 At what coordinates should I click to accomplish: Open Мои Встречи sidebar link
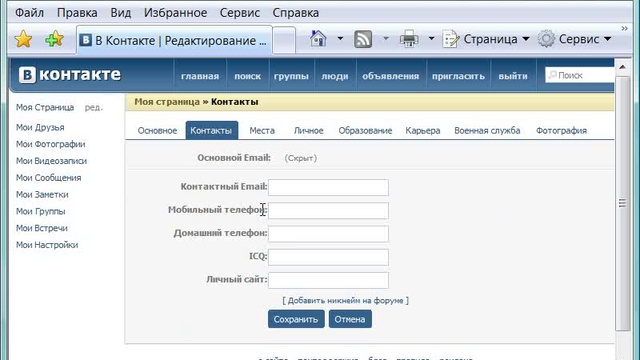point(42,228)
